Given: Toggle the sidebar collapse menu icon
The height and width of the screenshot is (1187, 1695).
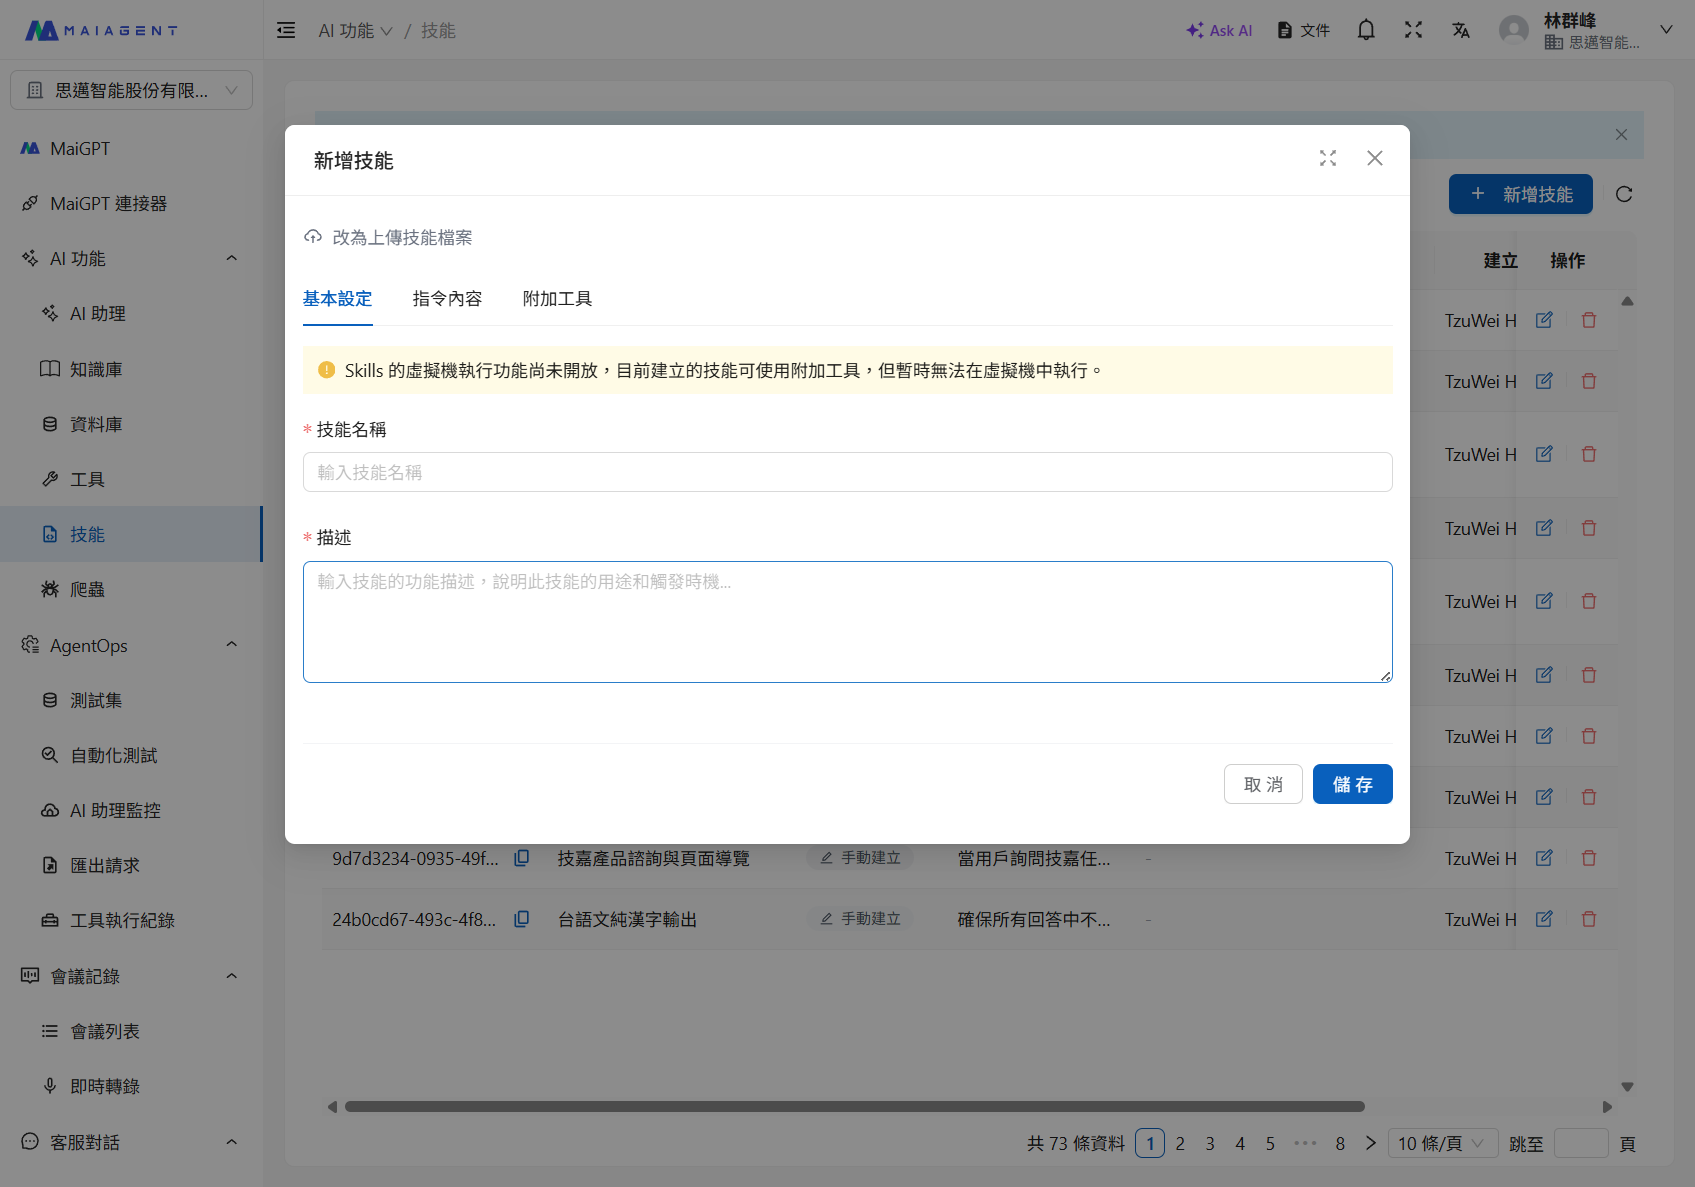Looking at the screenshot, I should point(286,30).
